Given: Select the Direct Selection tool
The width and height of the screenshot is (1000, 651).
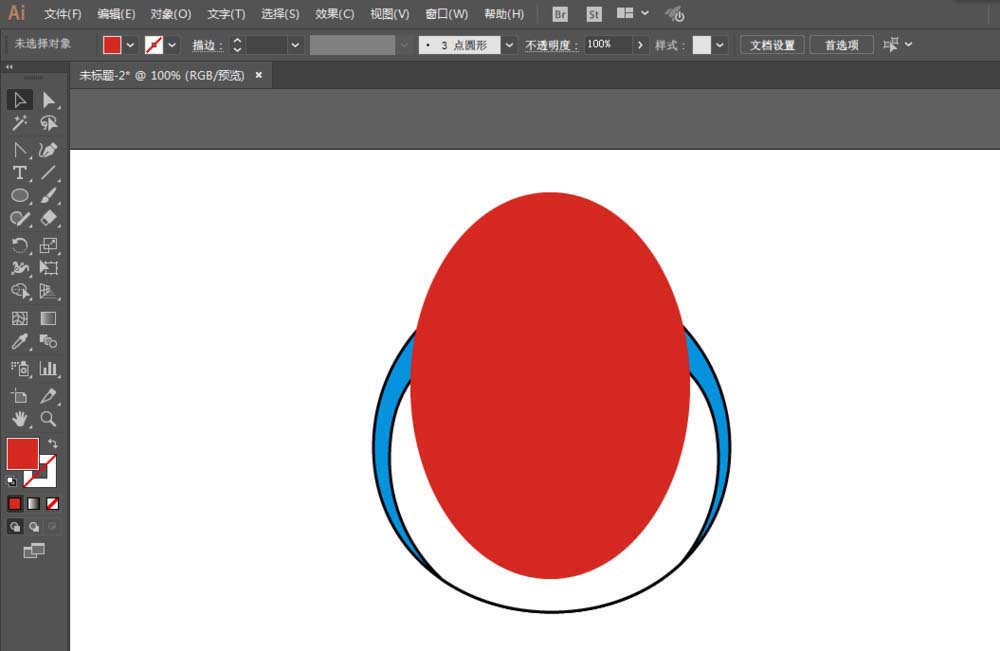Looking at the screenshot, I should 48,100.
